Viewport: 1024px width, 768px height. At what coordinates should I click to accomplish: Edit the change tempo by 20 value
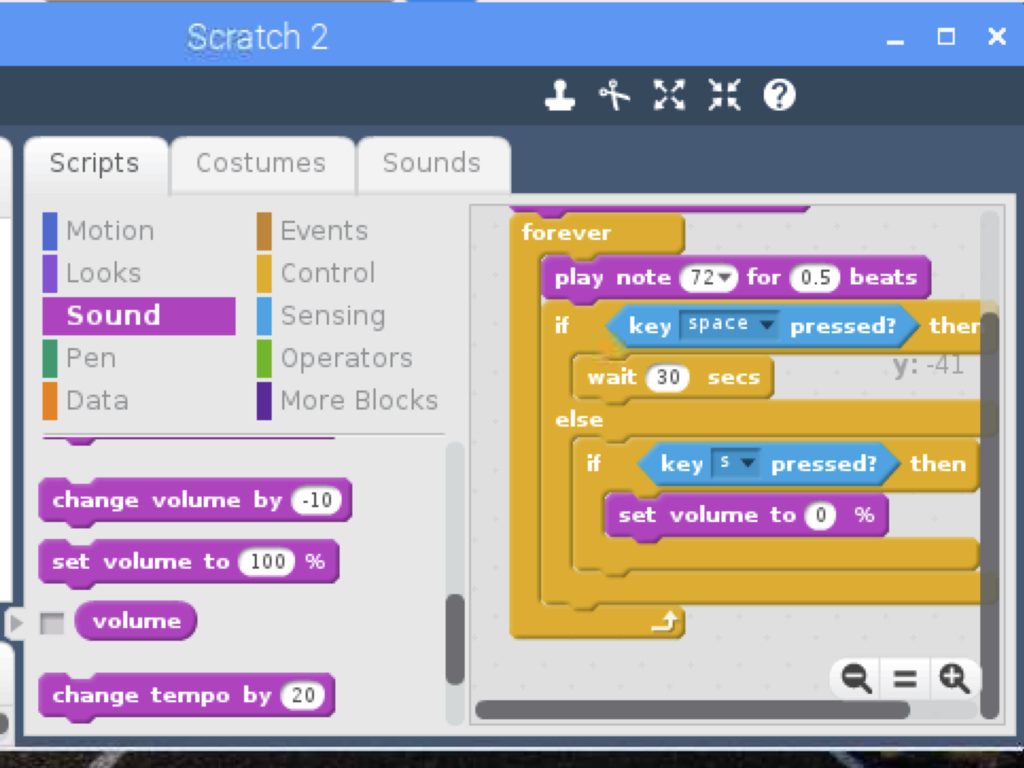click(303, 696)
